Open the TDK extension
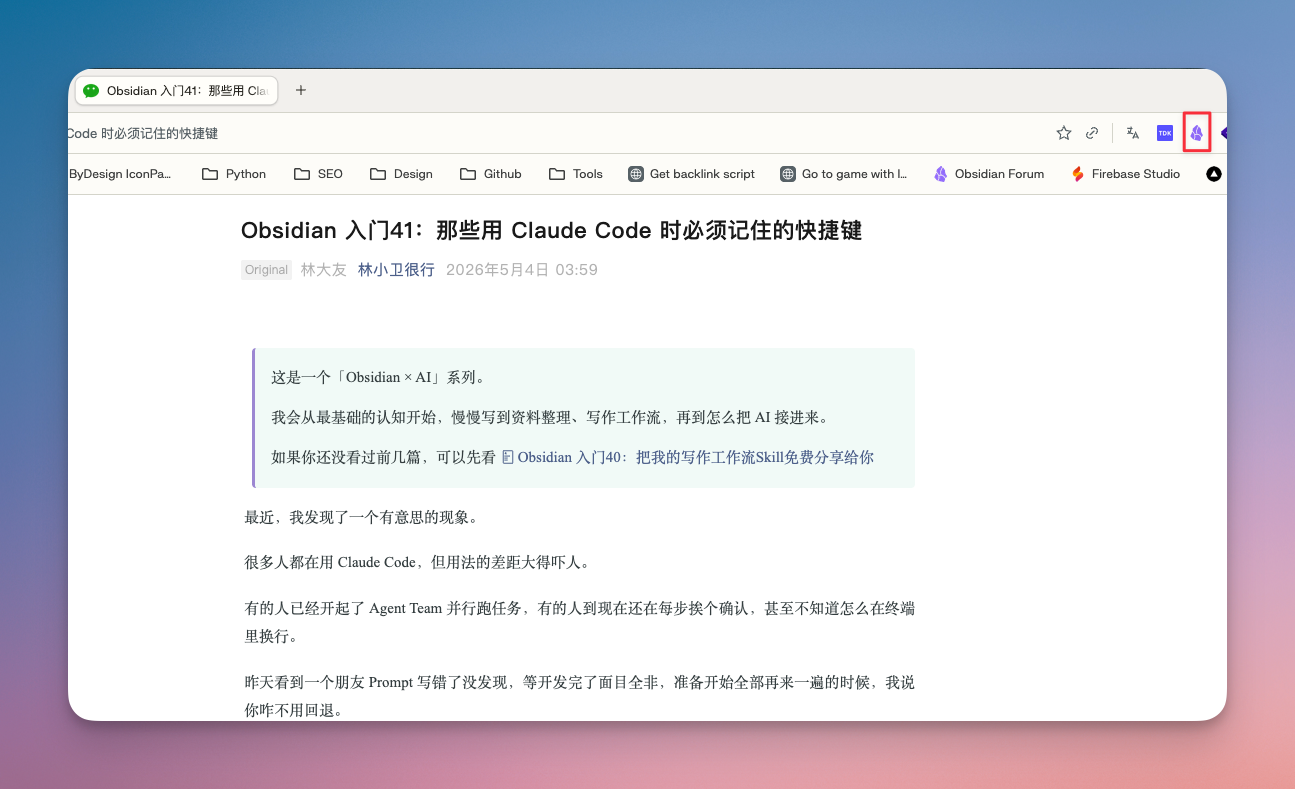This screenshot has width=1295, height=789. (1165, 133)
